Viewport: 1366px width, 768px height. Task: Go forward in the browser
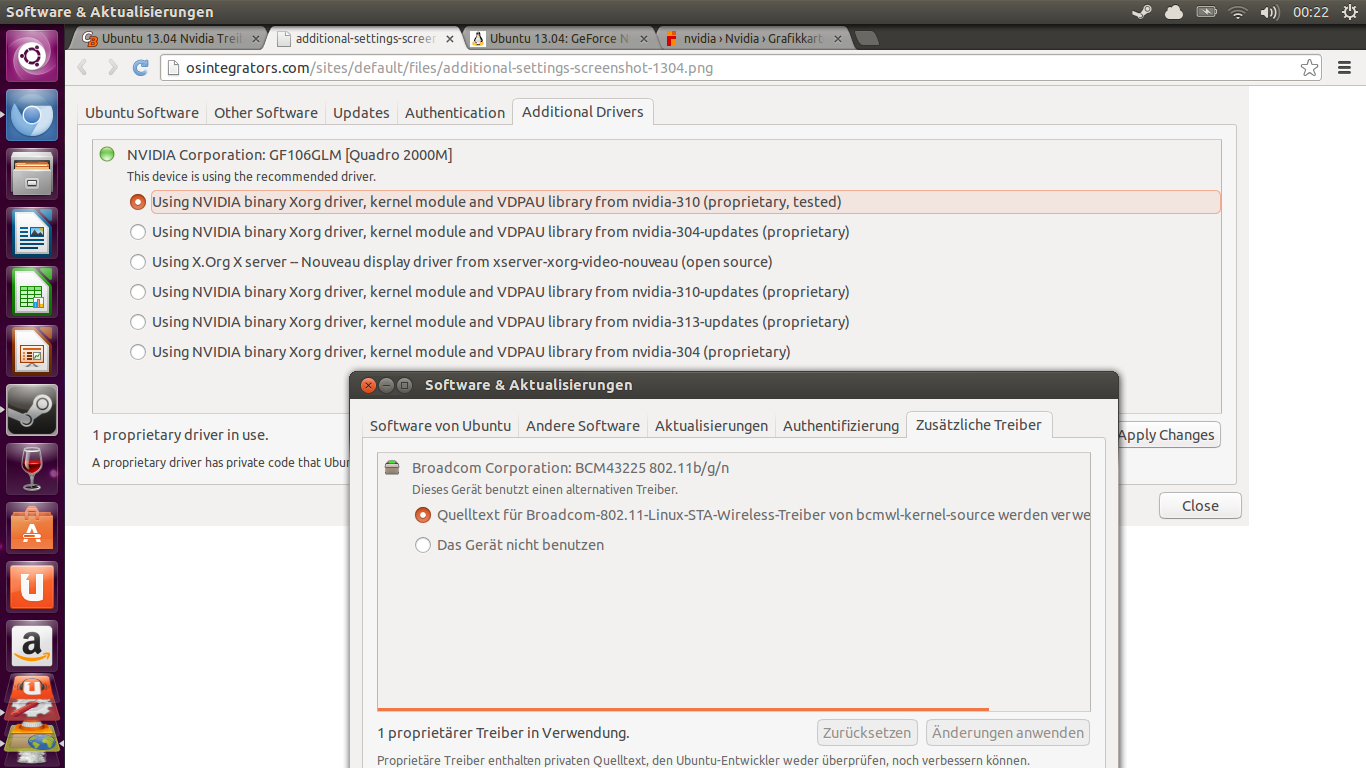pyautogui.click(x=112, y=68)
